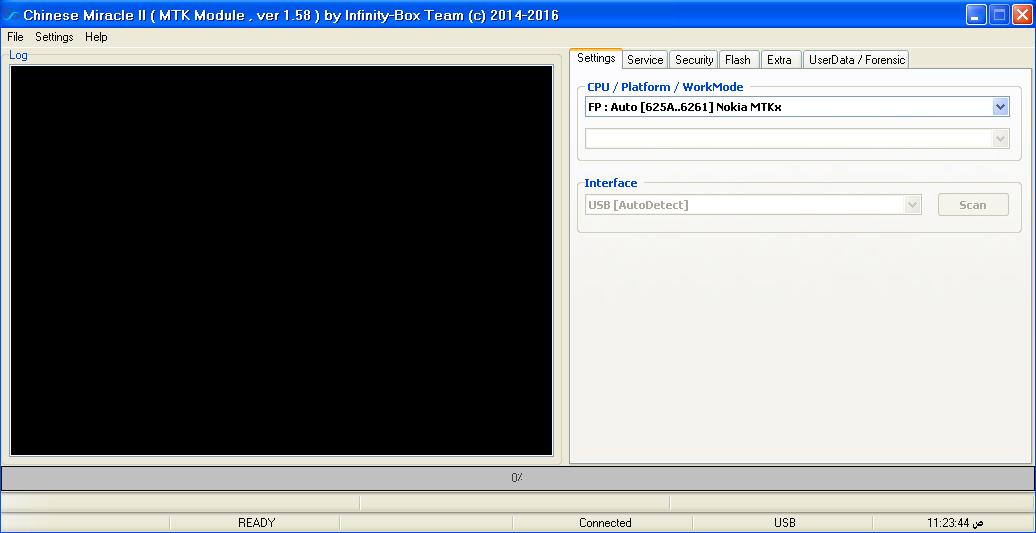1036x533 pixels.
Task: Click the CPU / Platform / WorkMode label
Action: [665, 87]
